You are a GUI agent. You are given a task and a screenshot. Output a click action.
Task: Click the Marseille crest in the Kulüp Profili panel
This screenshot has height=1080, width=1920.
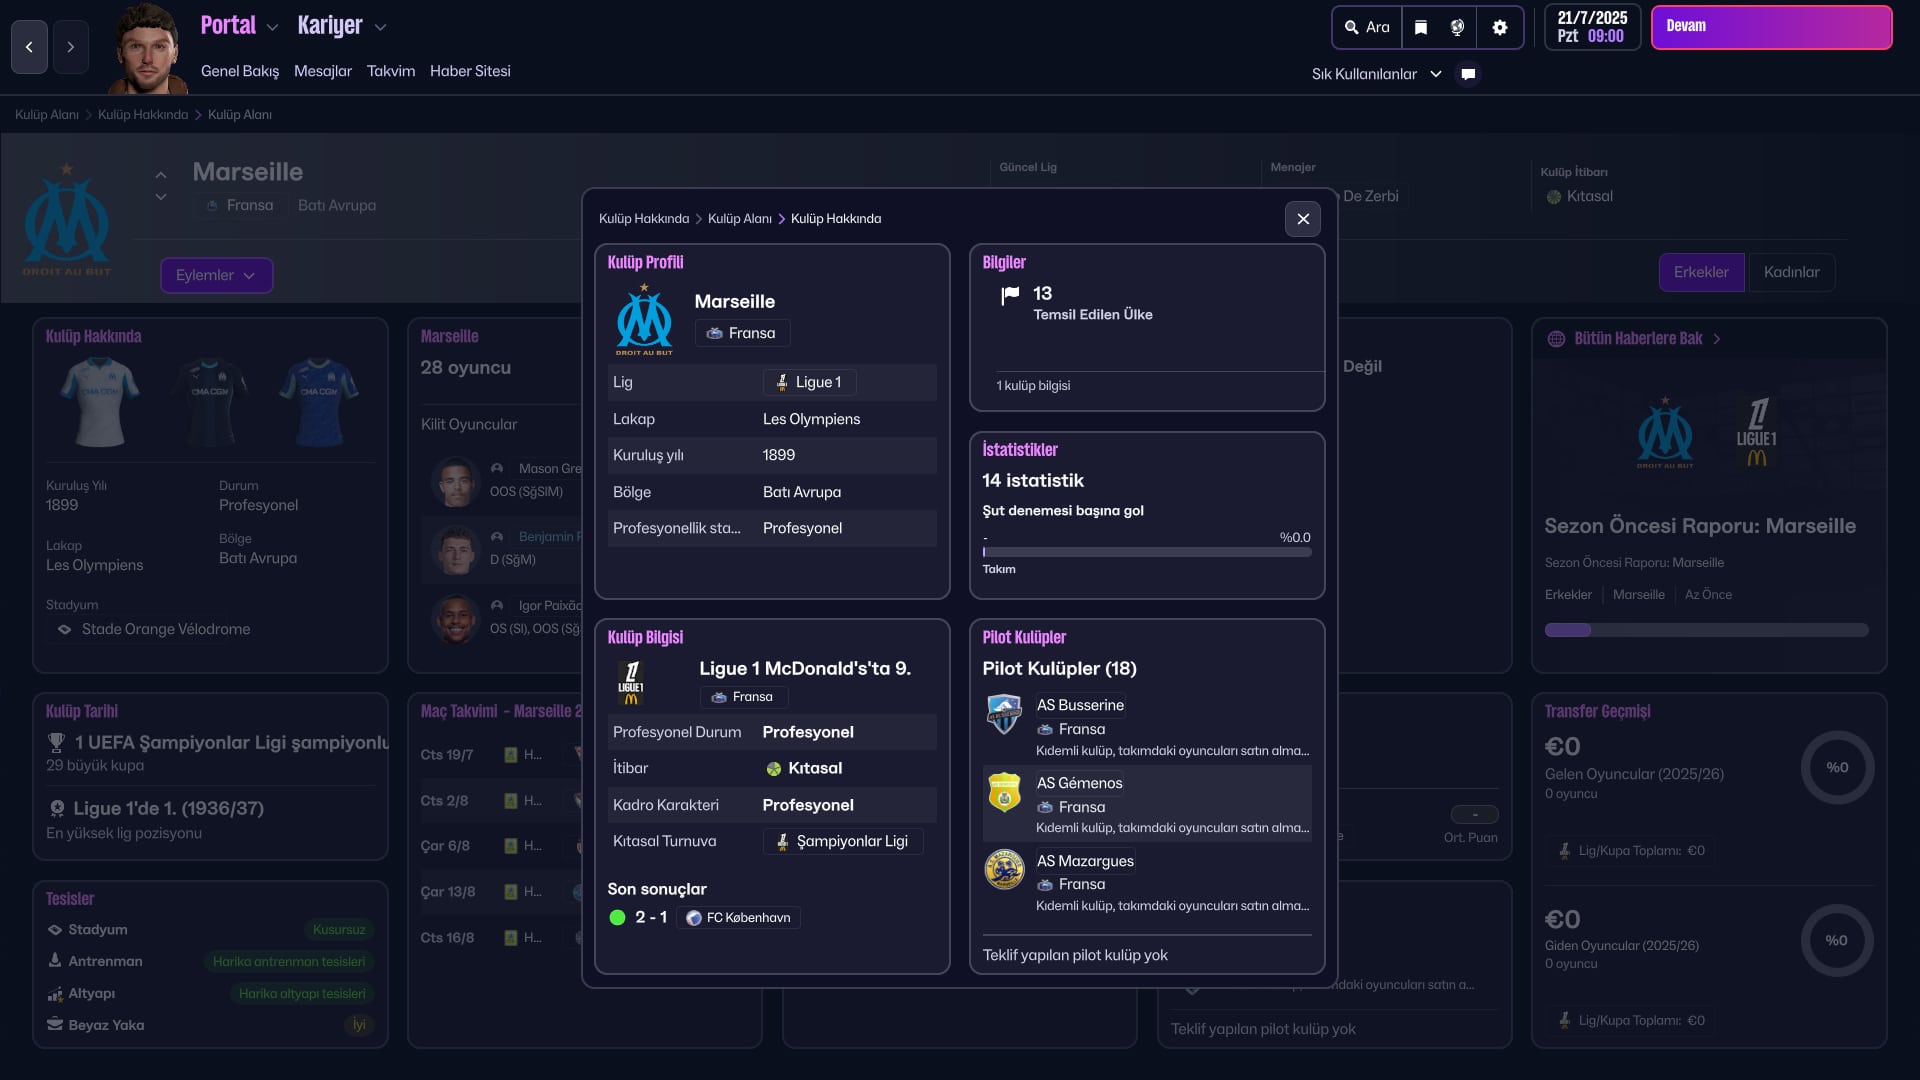644,320
